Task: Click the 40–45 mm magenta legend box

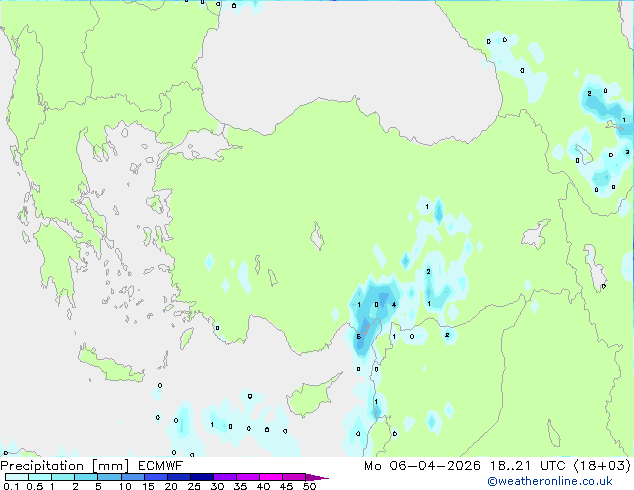Action: [271, 477]
